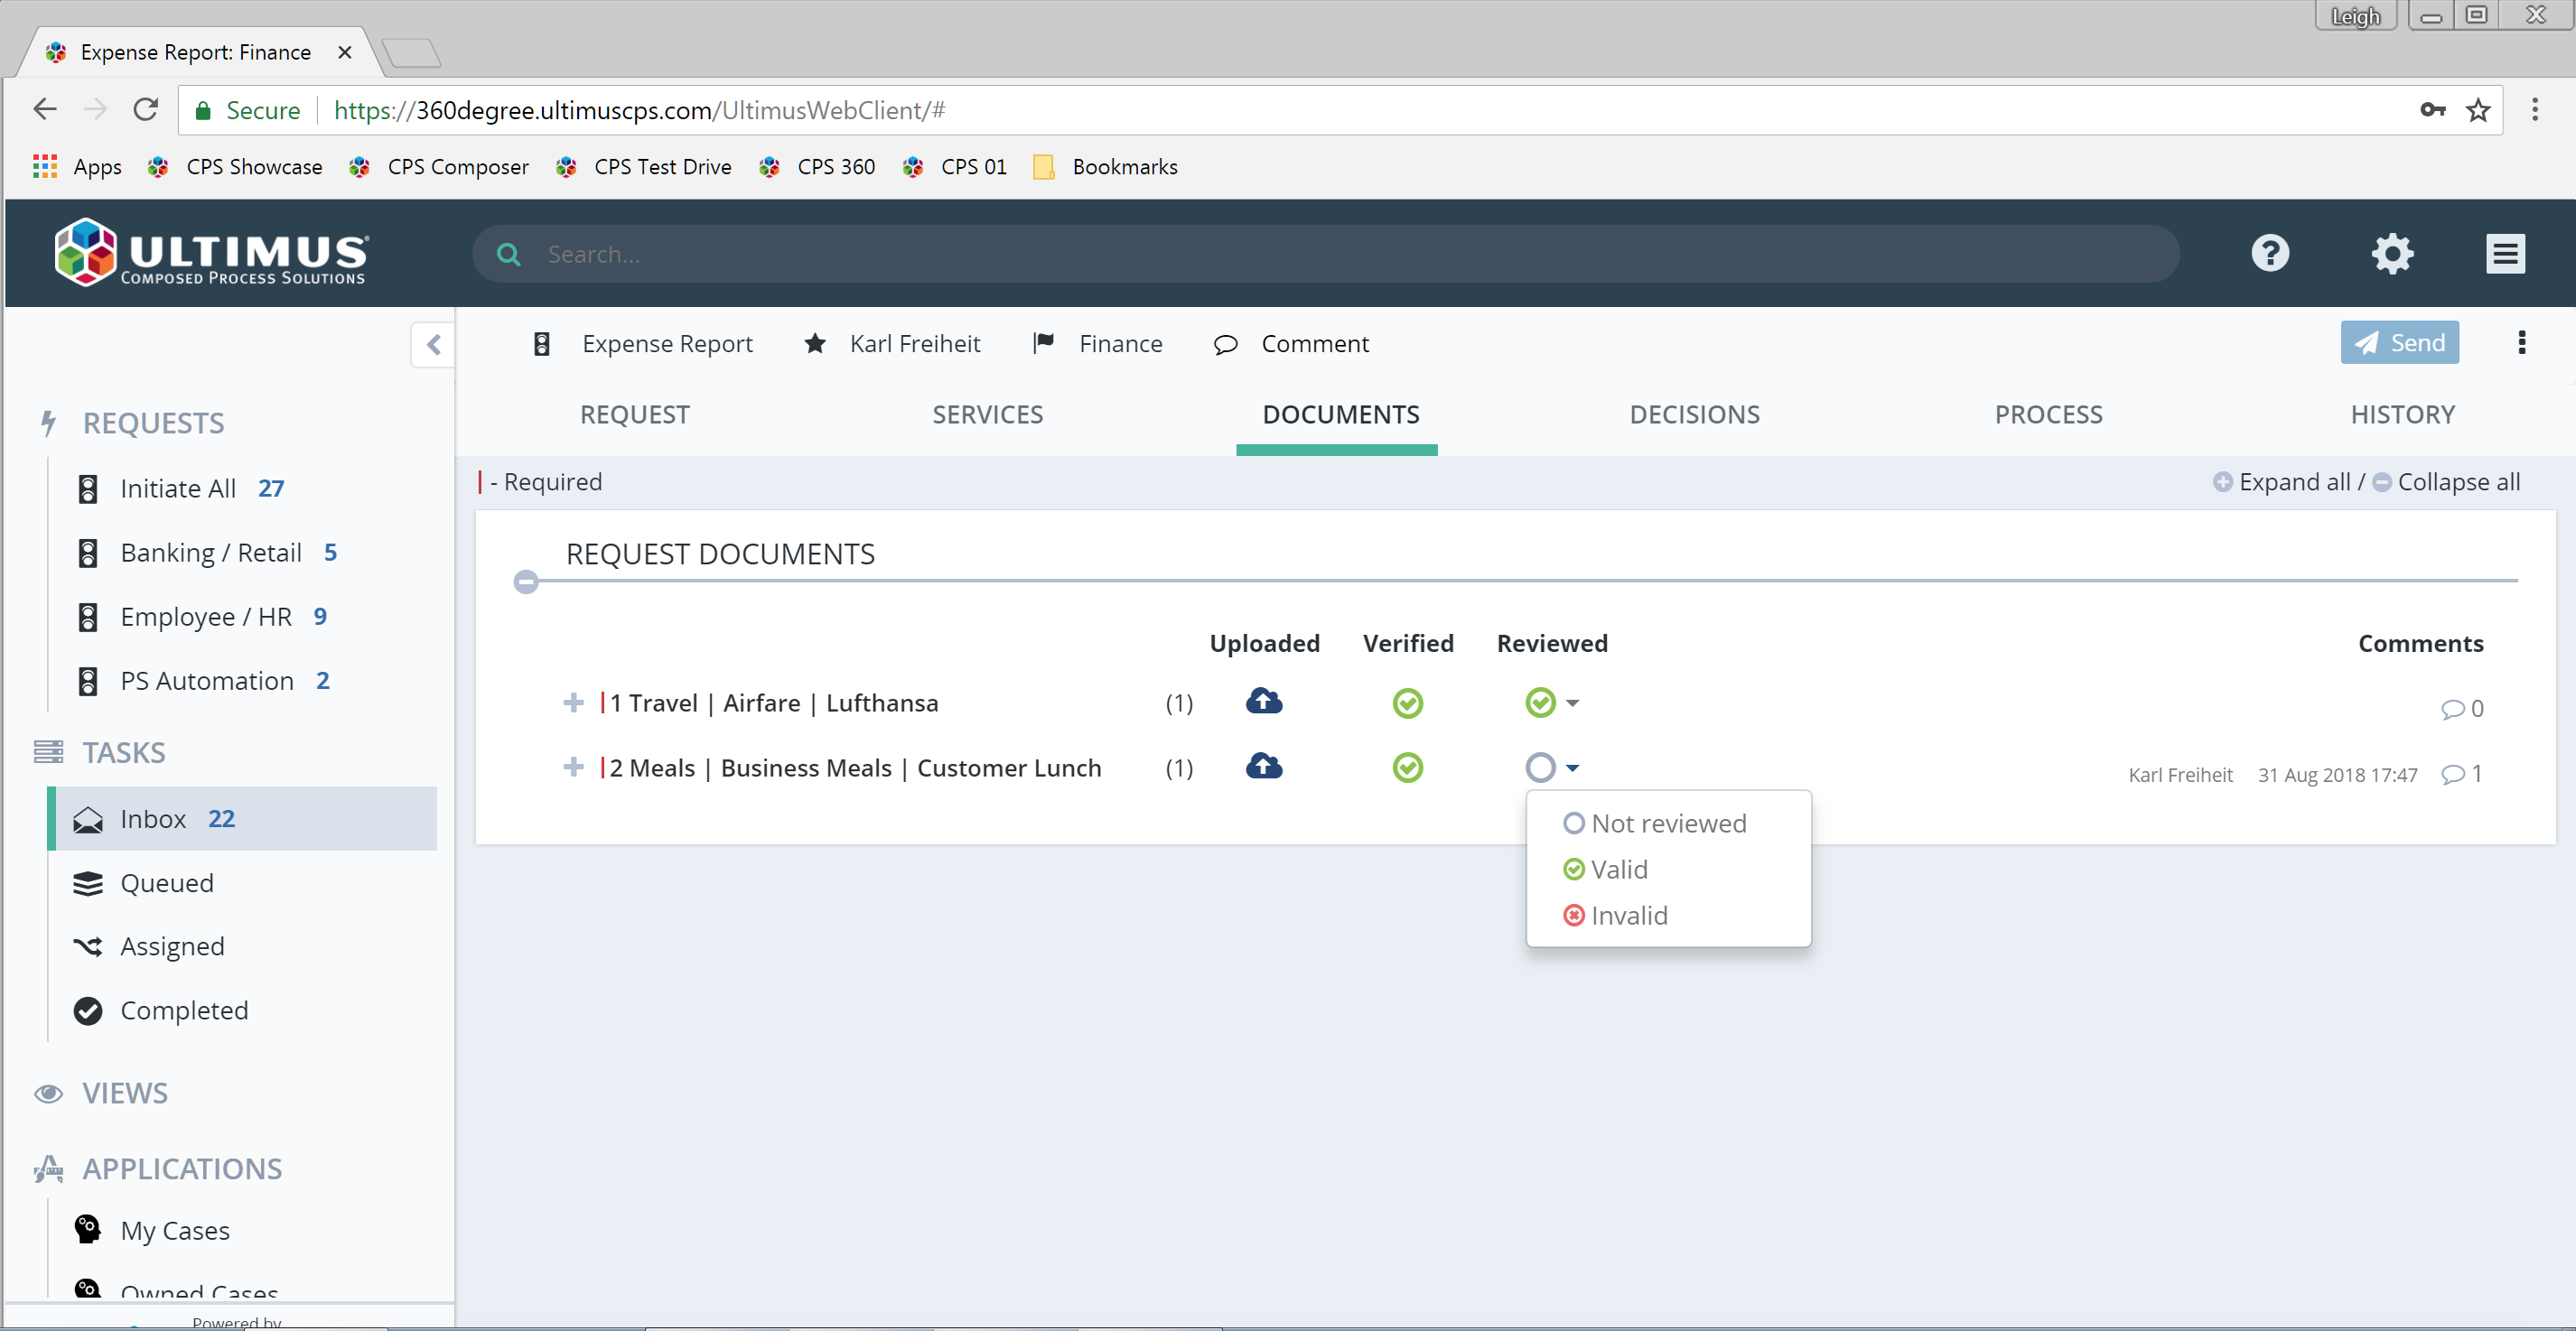Screen dimensions: 2576x1331
Task: Click the upload cloud icon for Meals row
Action: click(x=1264, y=767)
